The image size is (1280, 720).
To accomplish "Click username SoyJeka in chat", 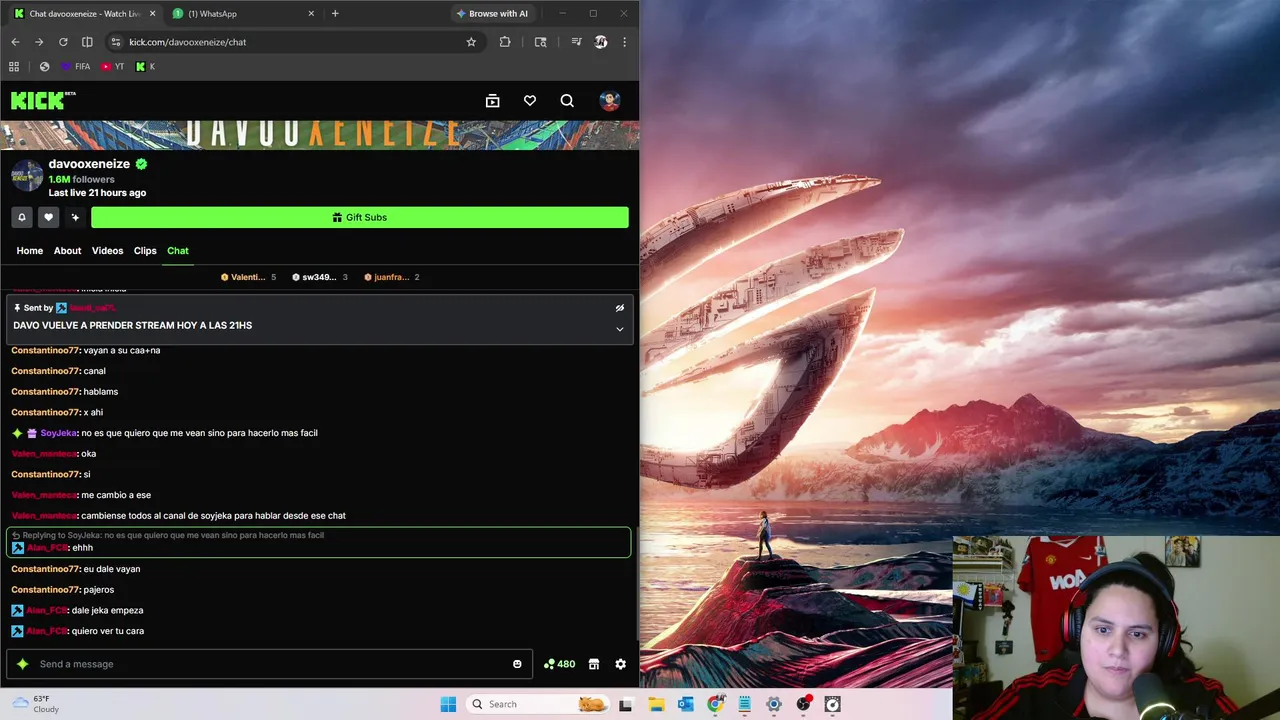I will coord(58,433).
